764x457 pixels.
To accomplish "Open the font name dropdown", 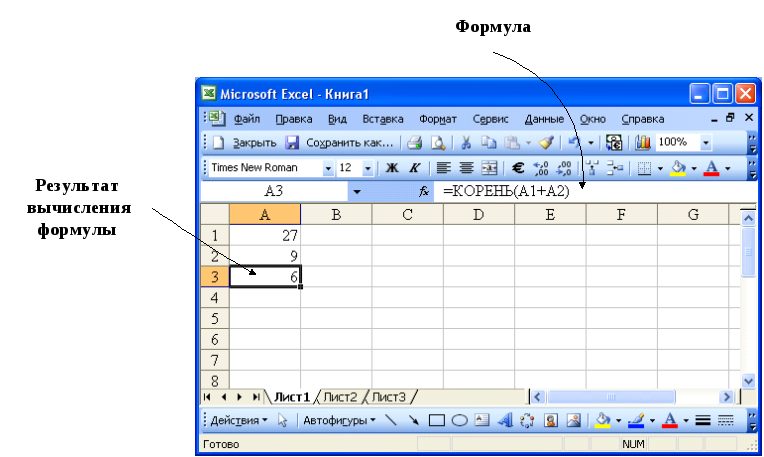I will pyautogui.click(x=328, y=169).
